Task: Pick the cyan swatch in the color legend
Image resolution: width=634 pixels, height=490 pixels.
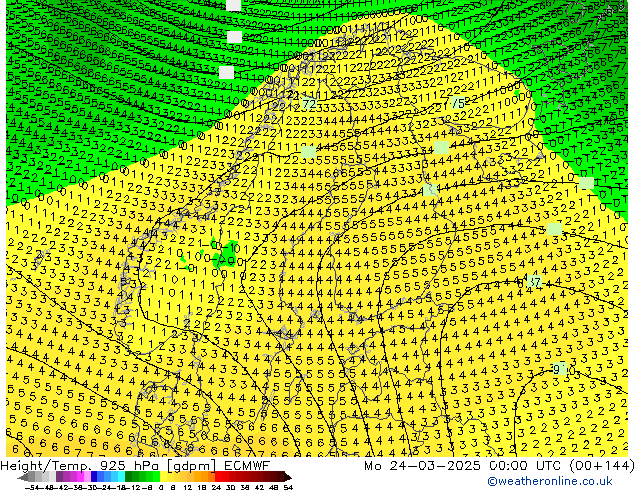Action: pyautogui.click(x=121, y=477)
